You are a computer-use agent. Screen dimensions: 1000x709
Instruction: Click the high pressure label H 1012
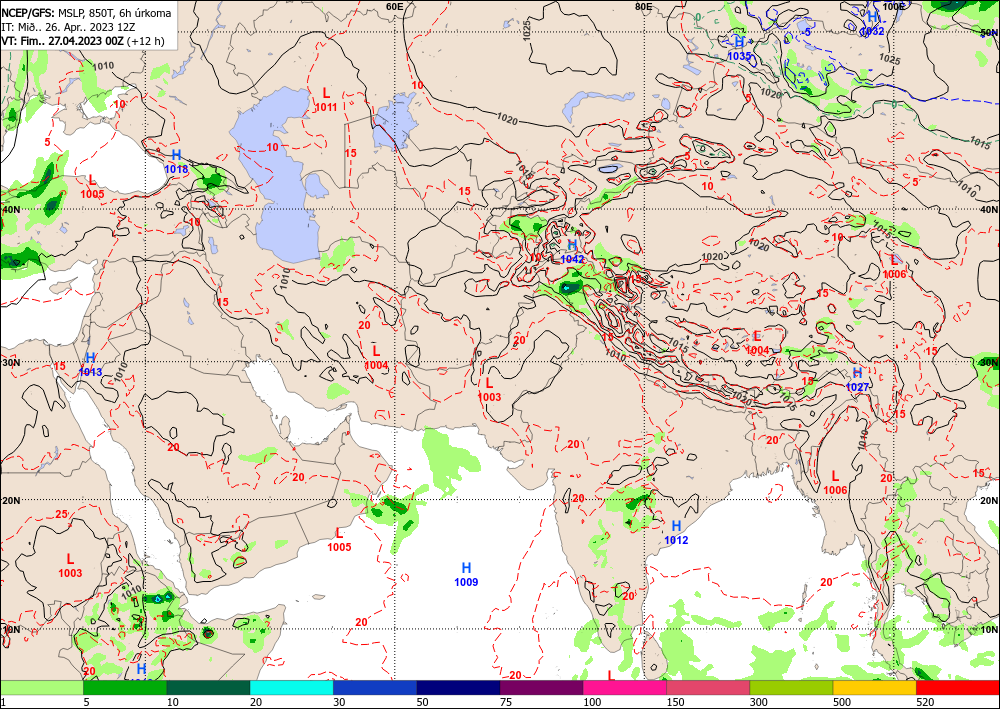(x=676, y=533)
